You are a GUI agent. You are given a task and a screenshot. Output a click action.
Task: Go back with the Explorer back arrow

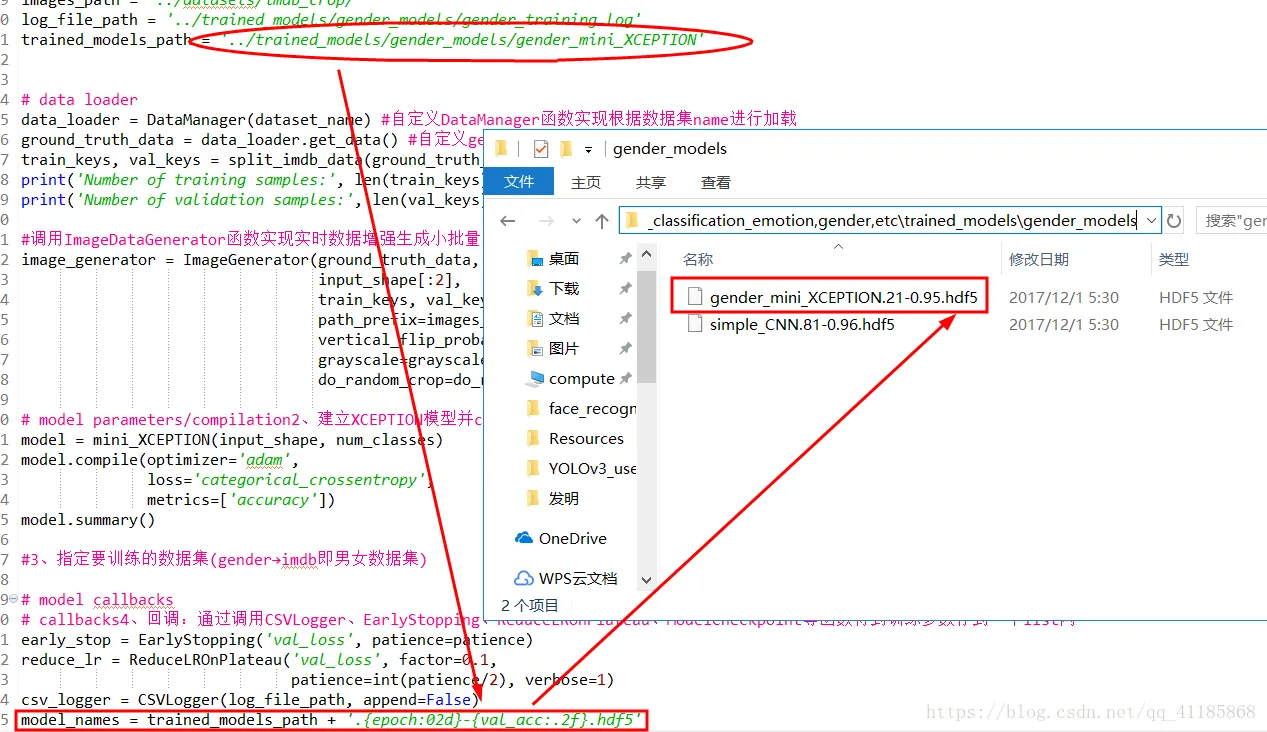click(508, 221)
